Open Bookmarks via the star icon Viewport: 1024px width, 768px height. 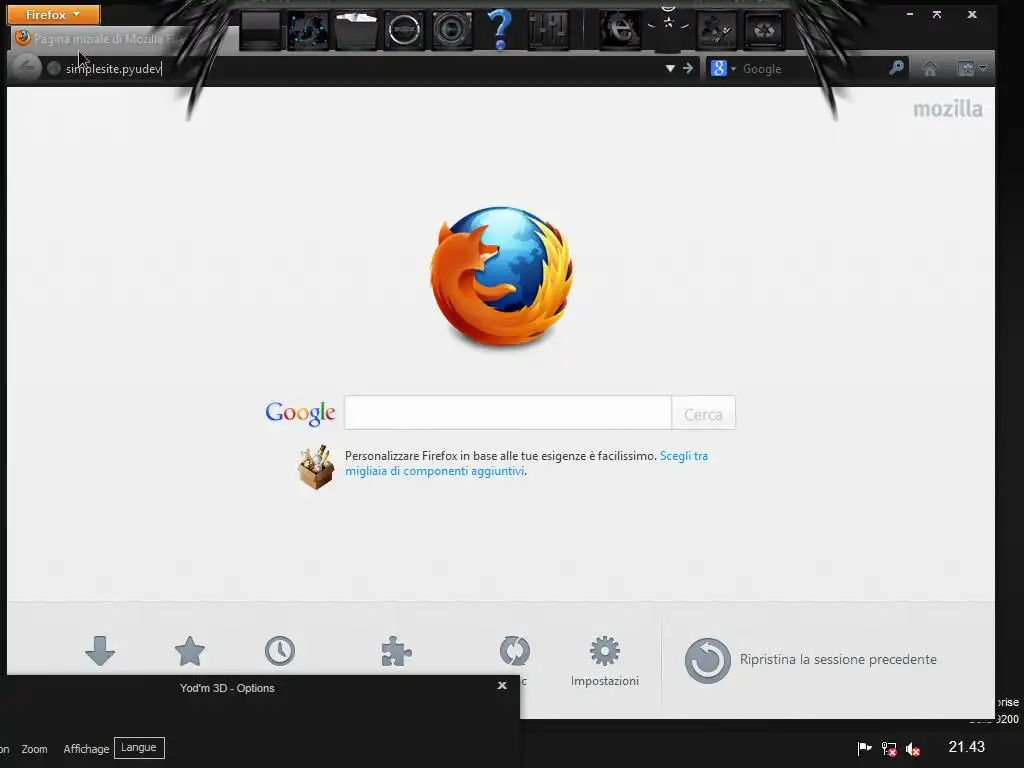pyautogui.click(x=190, y=651)
